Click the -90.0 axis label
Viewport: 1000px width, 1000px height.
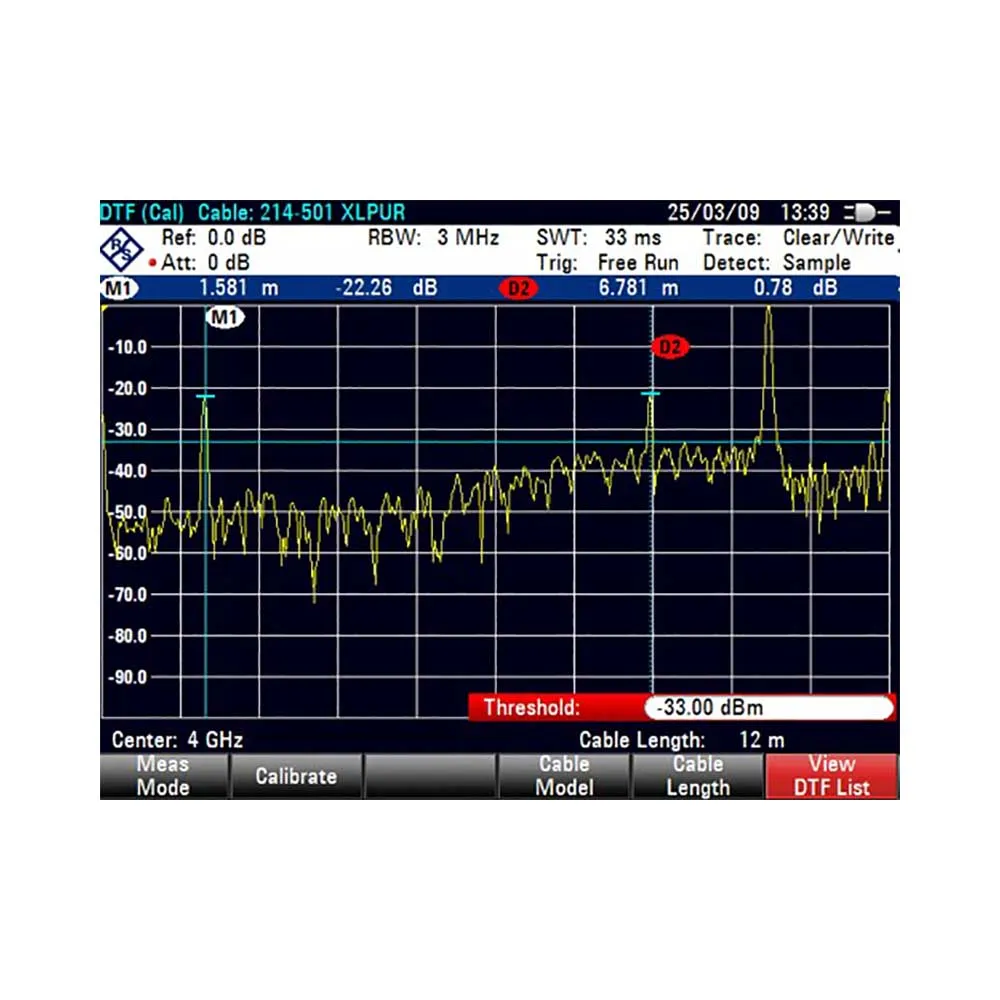(x=128, y=677)
